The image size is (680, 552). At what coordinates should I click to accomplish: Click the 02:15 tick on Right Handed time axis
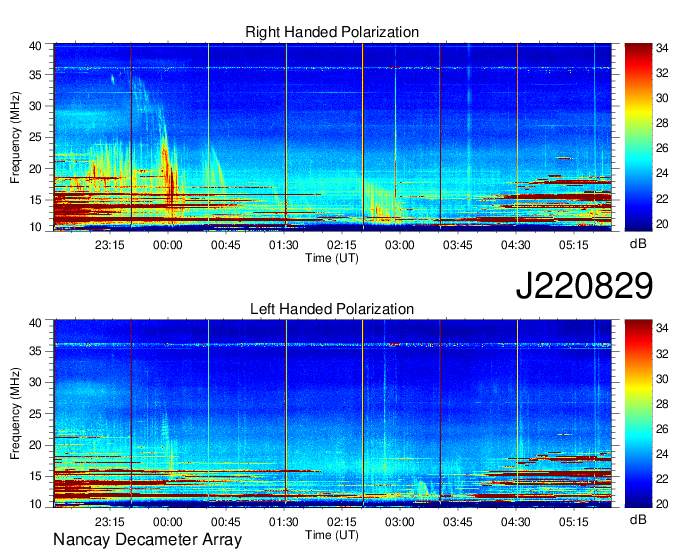(x=342, y=245)
